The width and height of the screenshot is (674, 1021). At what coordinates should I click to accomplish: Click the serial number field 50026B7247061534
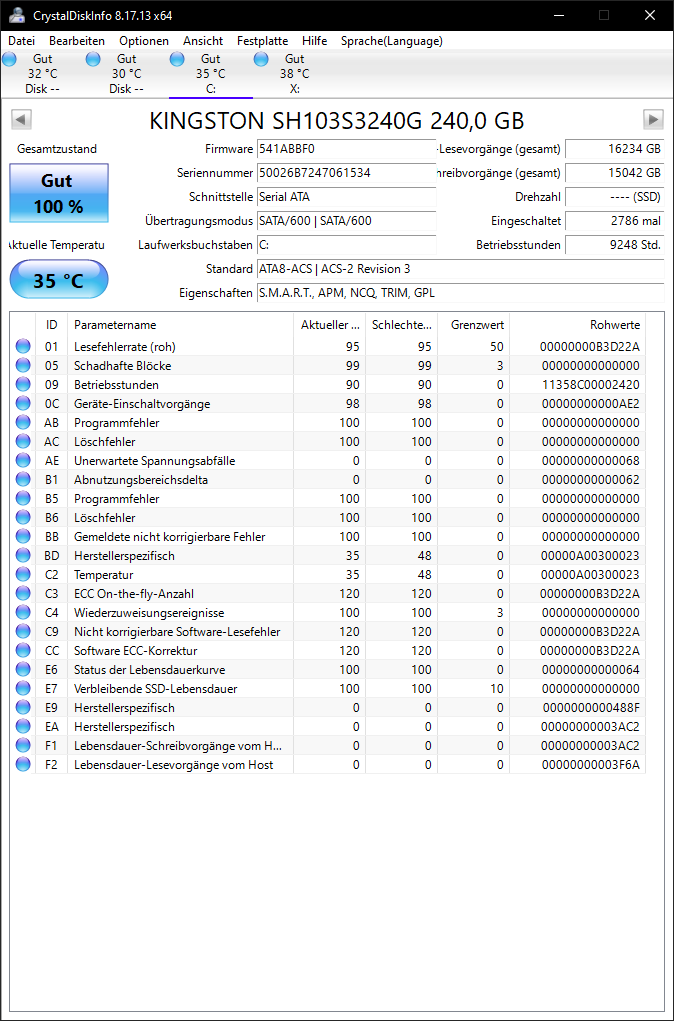point(346,173)
